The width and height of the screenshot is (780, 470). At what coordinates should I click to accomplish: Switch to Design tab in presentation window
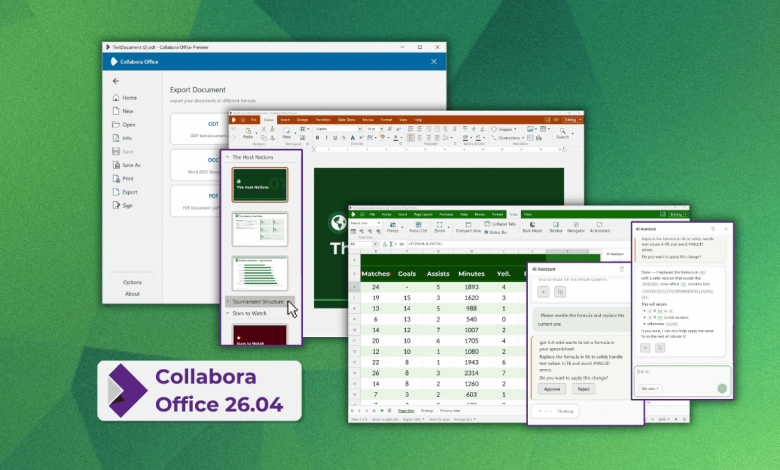[302, 120]
